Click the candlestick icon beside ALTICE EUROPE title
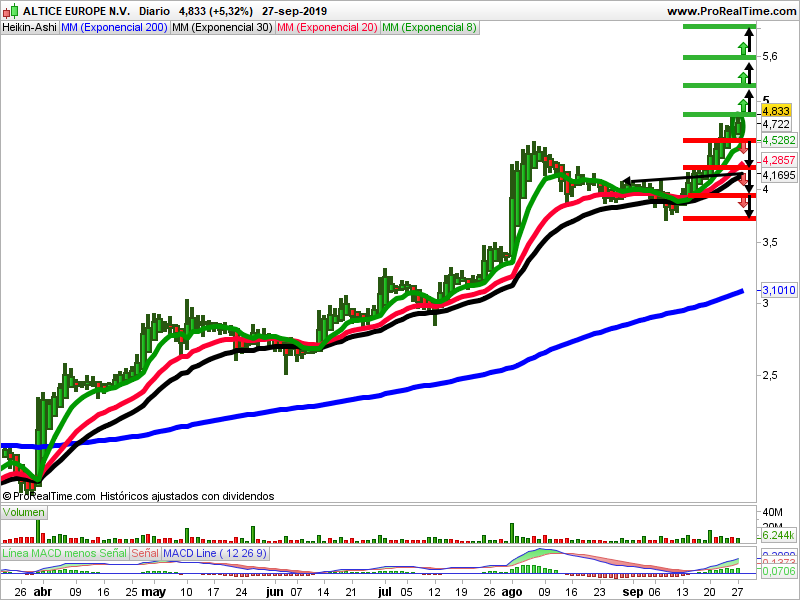Screen dimensions: 800x600 [11, 11]
